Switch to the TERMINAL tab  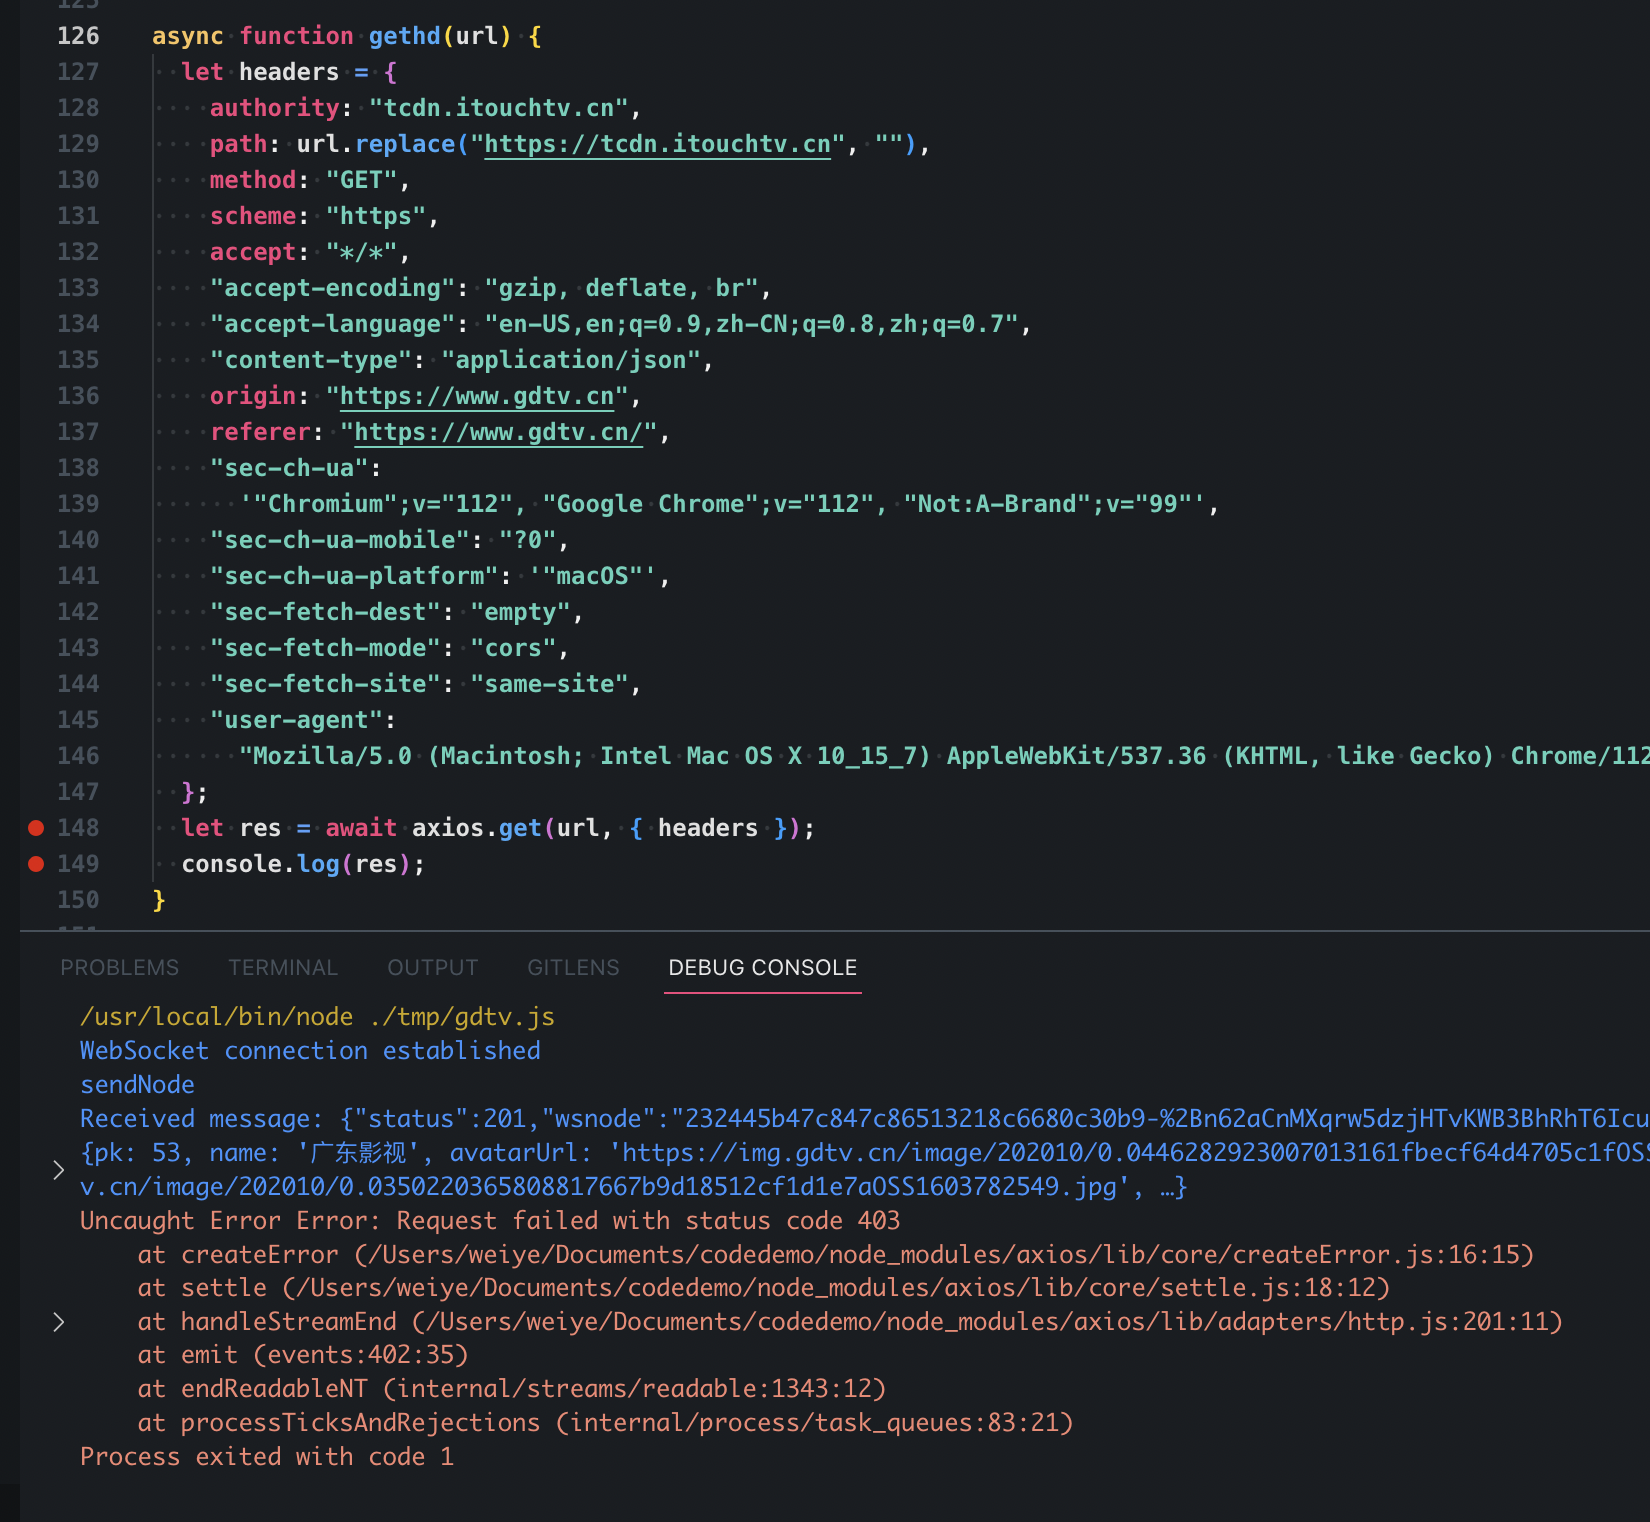coord(283,967)
